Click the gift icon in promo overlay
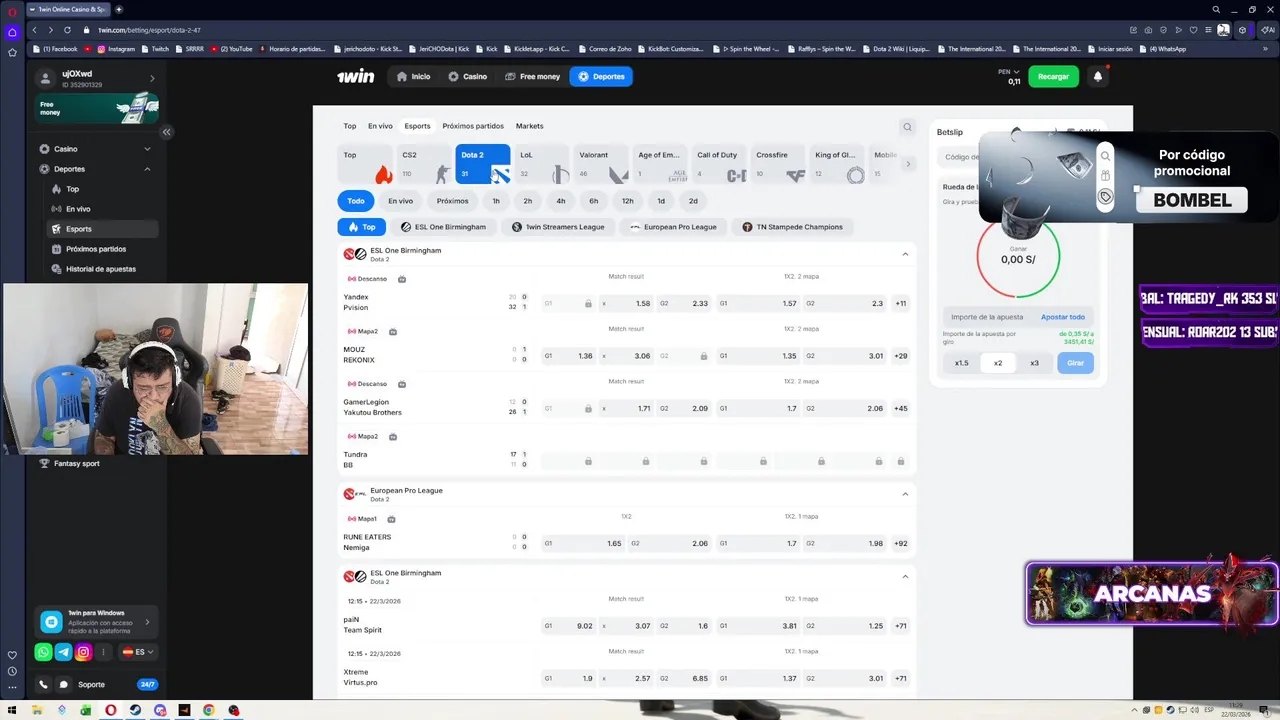The image size is (1280, 720). 1105,176
